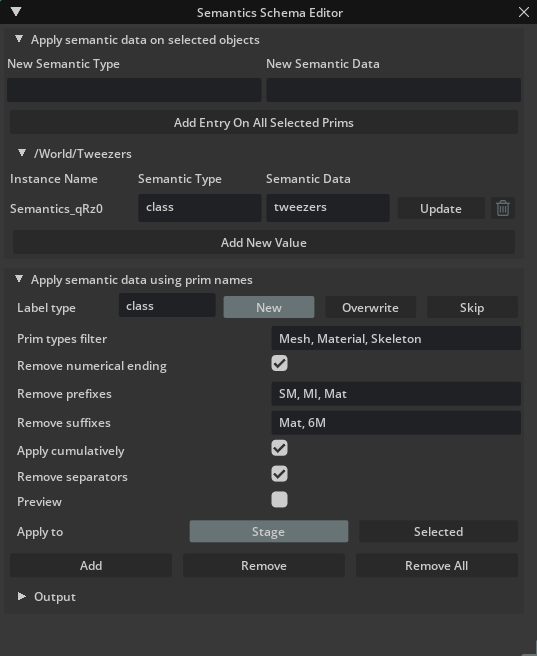Screen dimensions: 537x656
Task: Click the Update button for tweezers
Action: (441, 208)
